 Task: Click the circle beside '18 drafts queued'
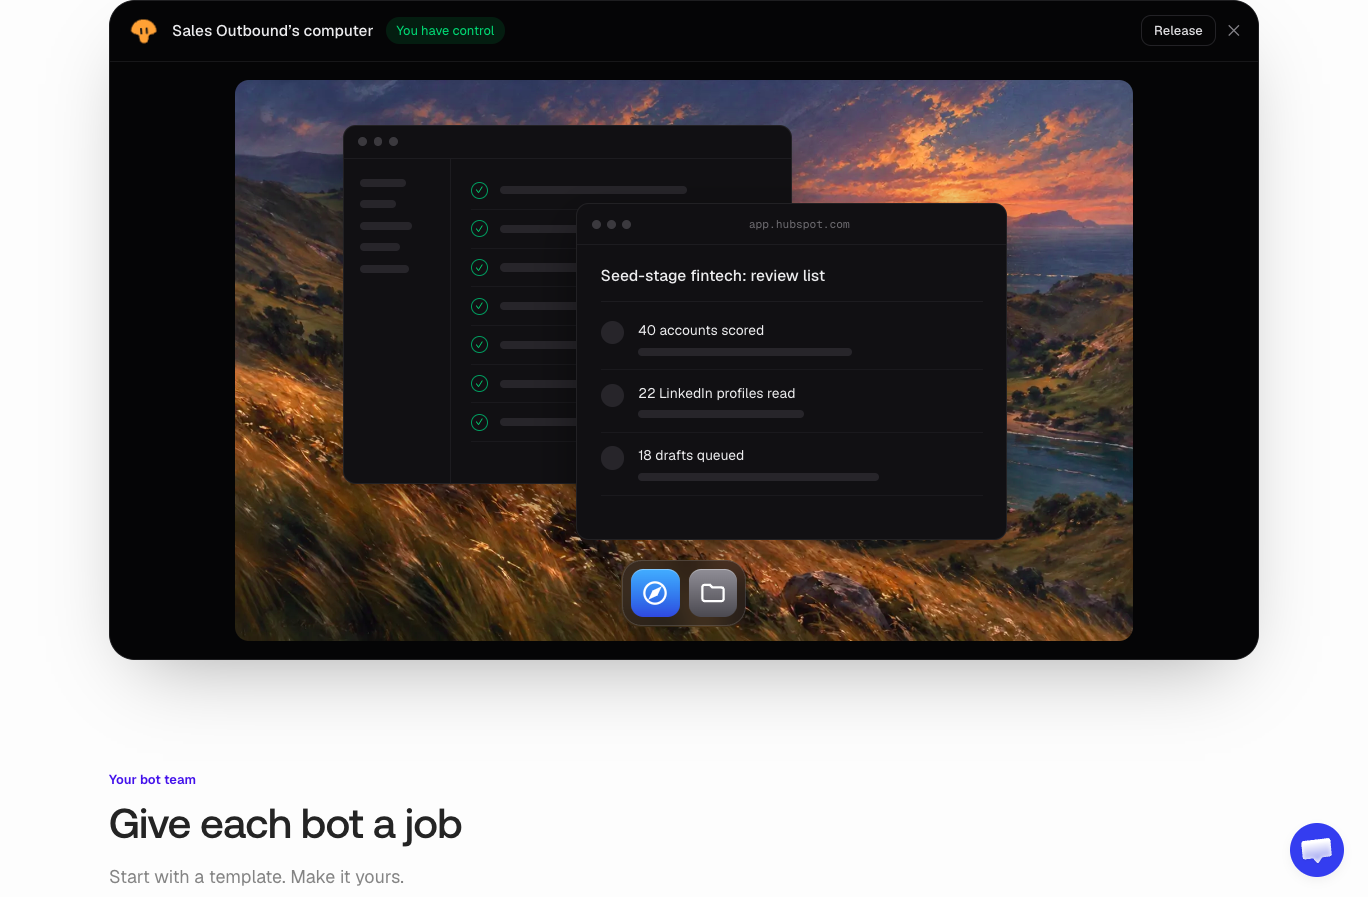click(613, 458)
